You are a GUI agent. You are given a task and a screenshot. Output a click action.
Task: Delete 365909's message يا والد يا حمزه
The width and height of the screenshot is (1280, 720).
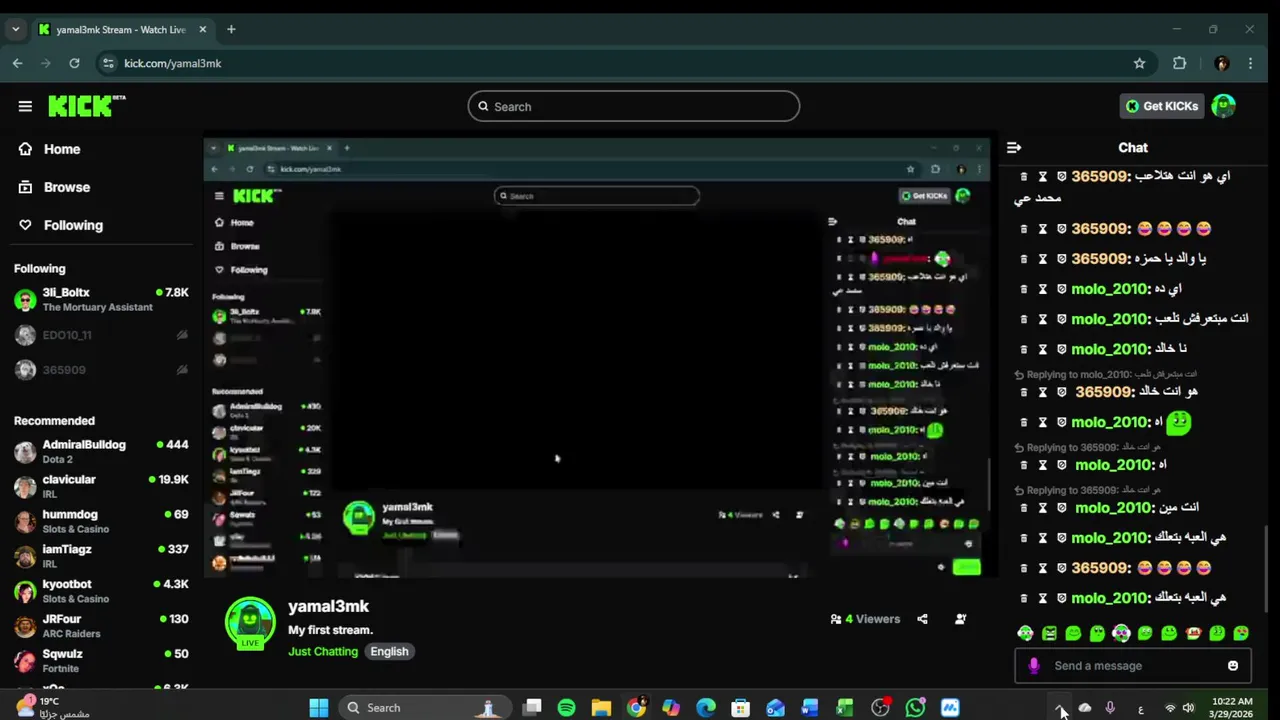1024,259
